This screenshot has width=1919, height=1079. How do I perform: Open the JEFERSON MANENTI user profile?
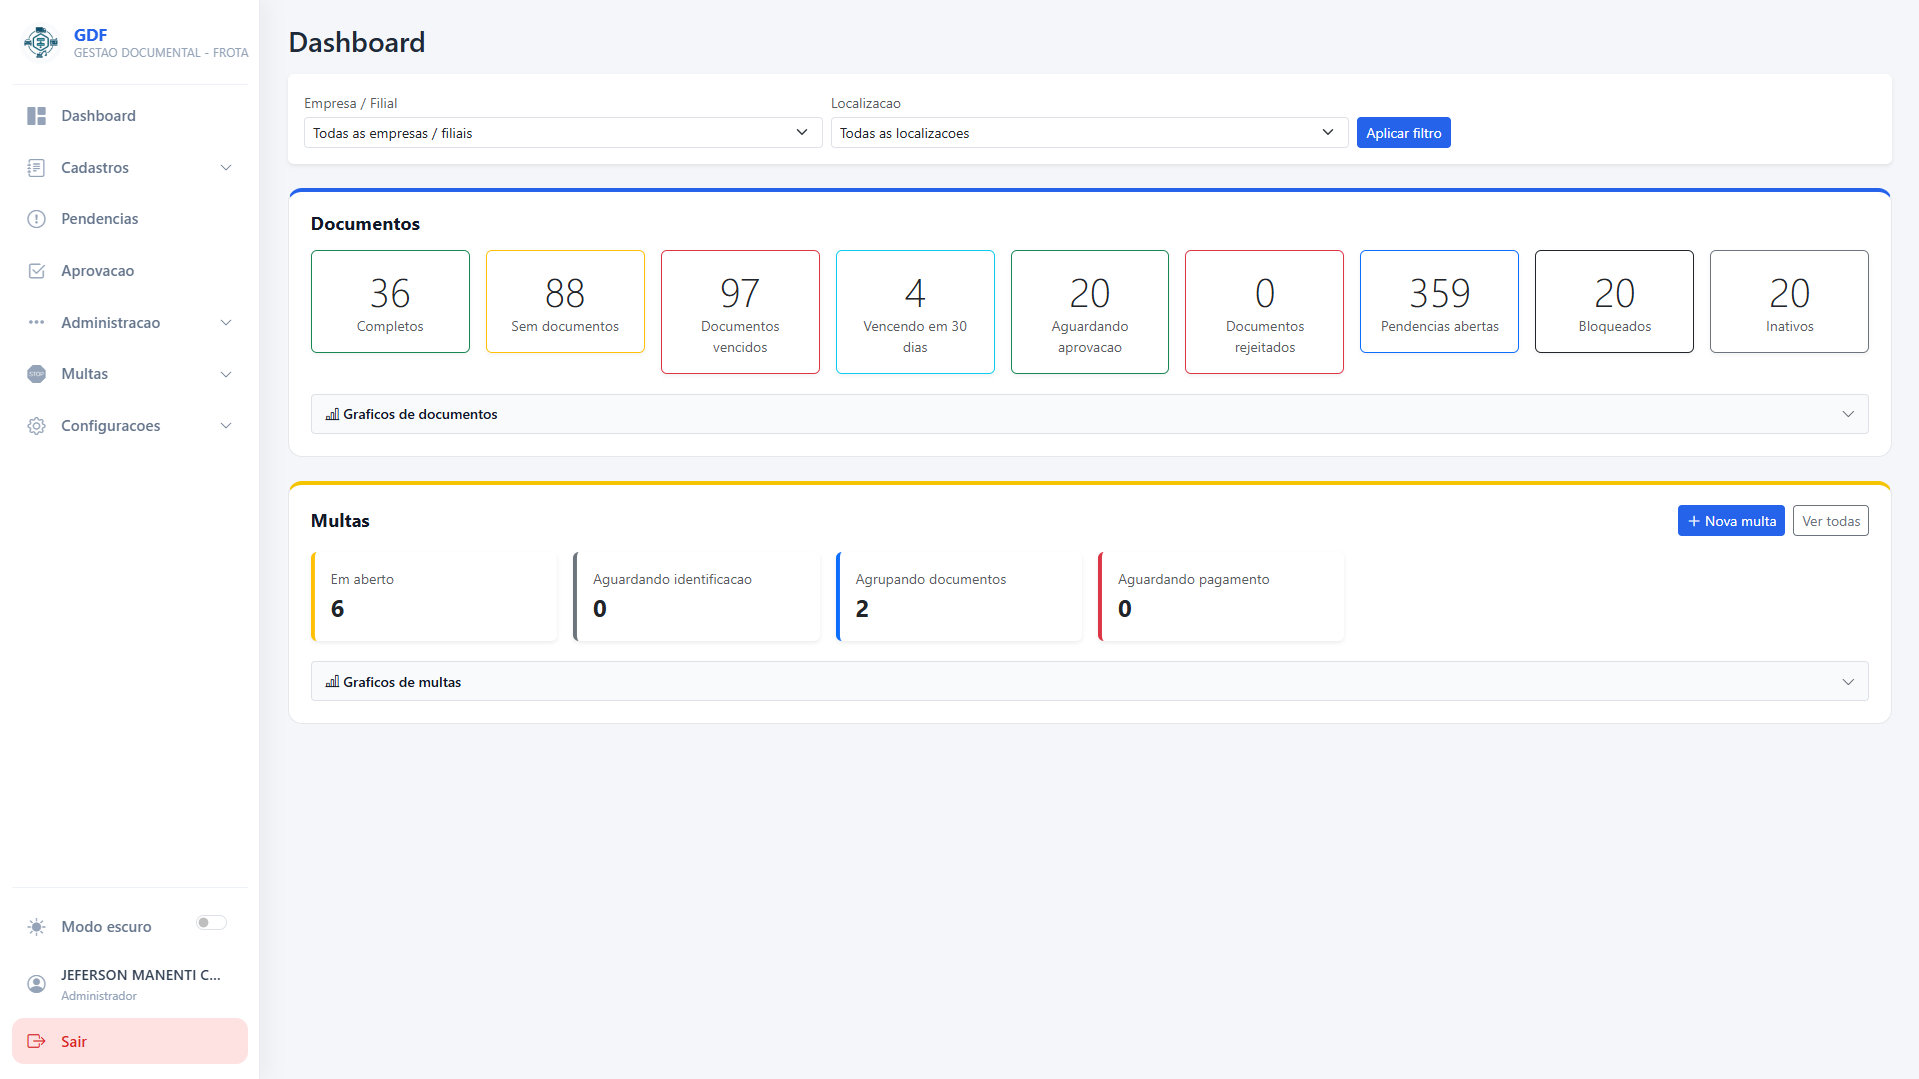pos(130,984)
